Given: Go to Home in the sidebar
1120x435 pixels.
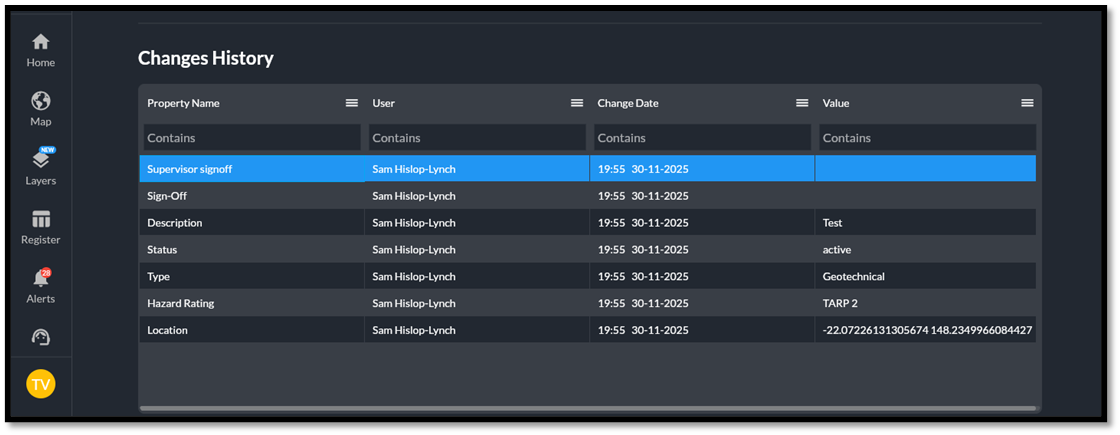Looking at the screenshot, I should click(40, 49).
